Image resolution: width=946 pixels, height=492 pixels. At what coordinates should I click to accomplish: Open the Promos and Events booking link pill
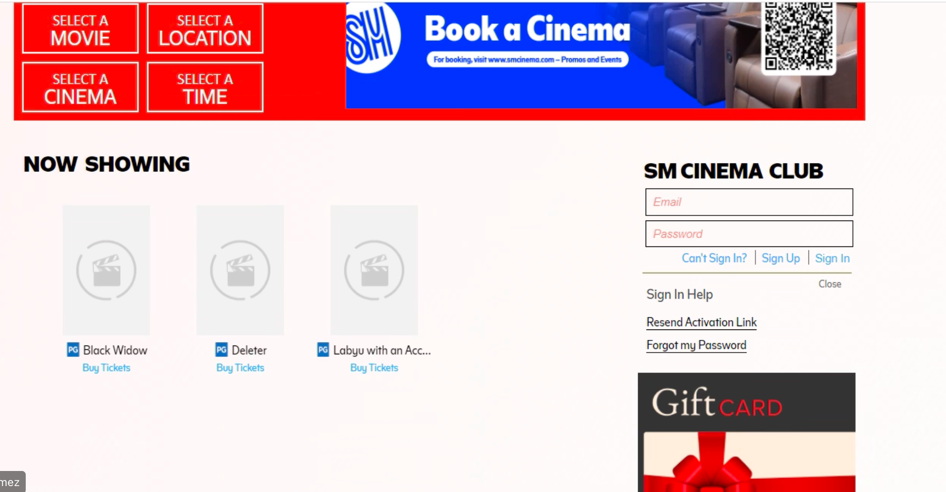tap(528, 60)
